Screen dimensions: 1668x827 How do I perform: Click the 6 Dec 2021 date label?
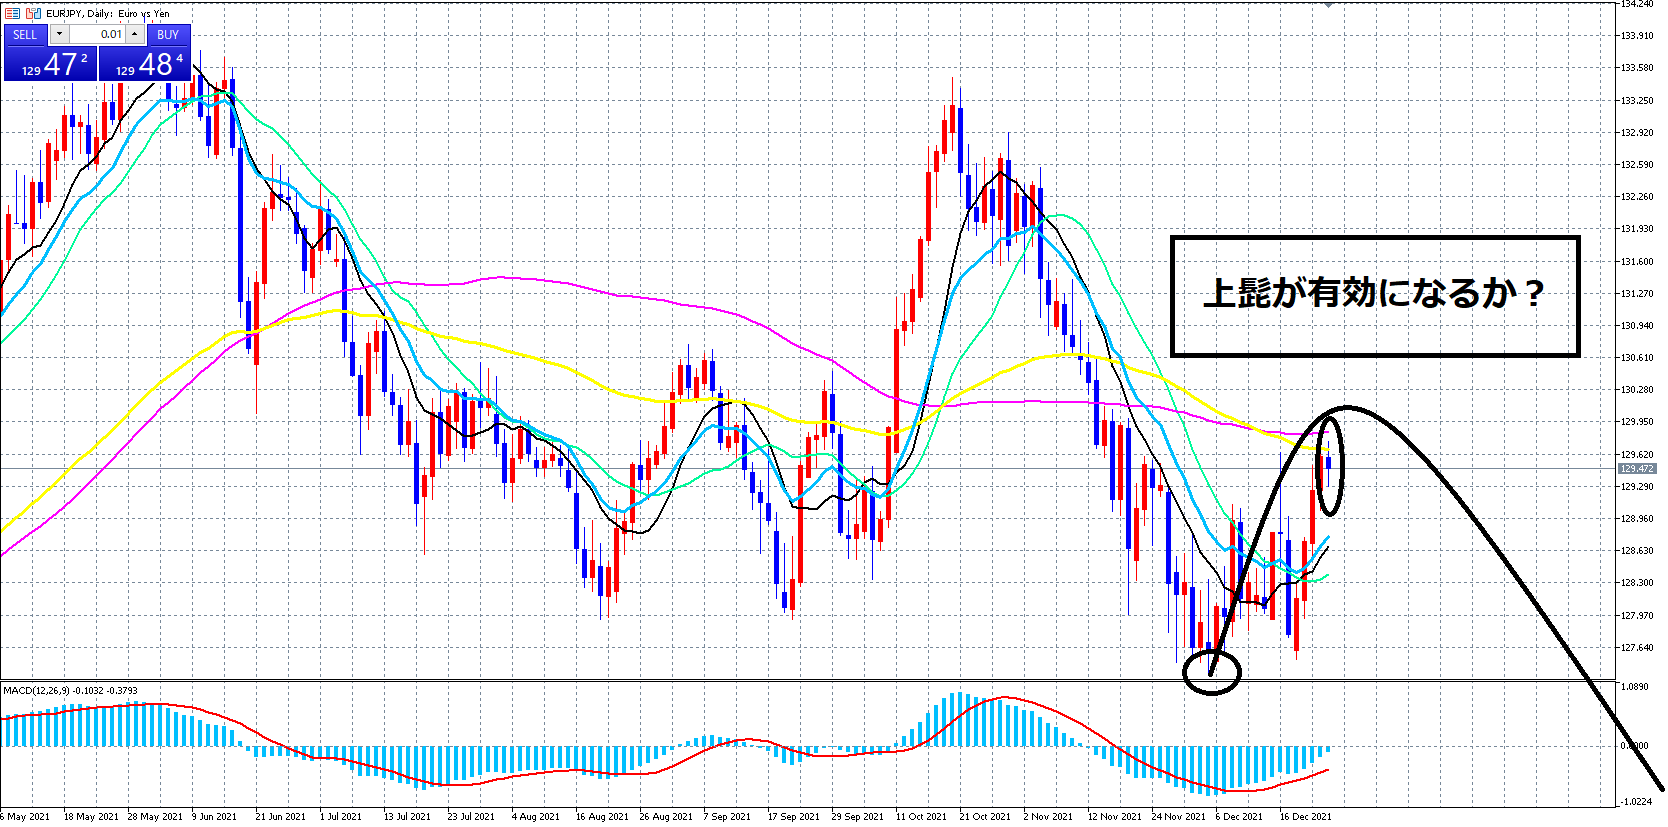click(1238, 816)
